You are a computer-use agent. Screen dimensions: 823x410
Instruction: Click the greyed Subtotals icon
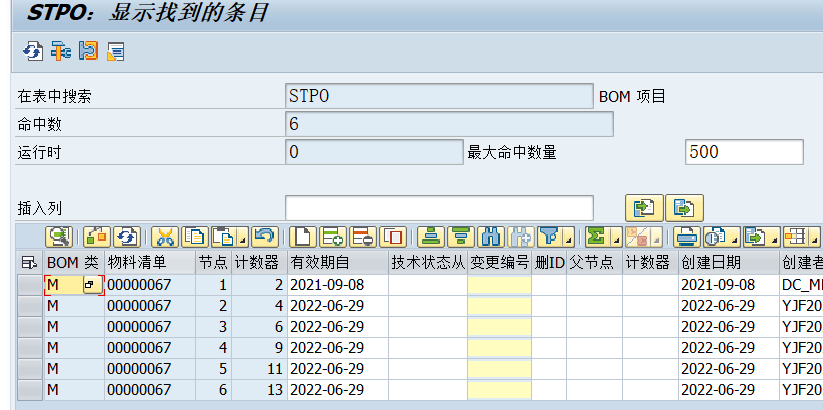tap(639, 237)
